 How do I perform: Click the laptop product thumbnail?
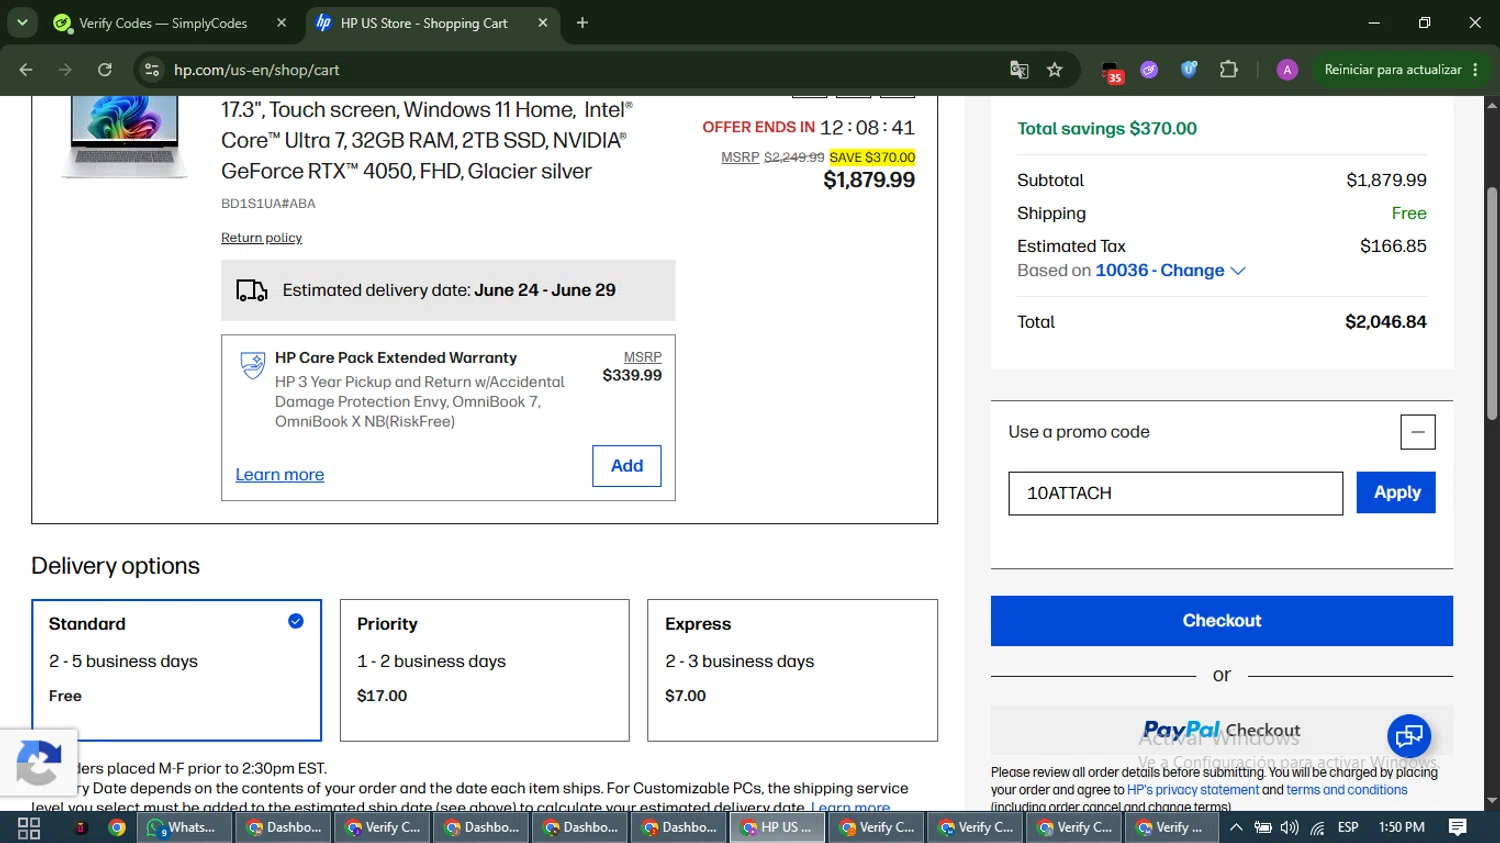tap(124, 138)
